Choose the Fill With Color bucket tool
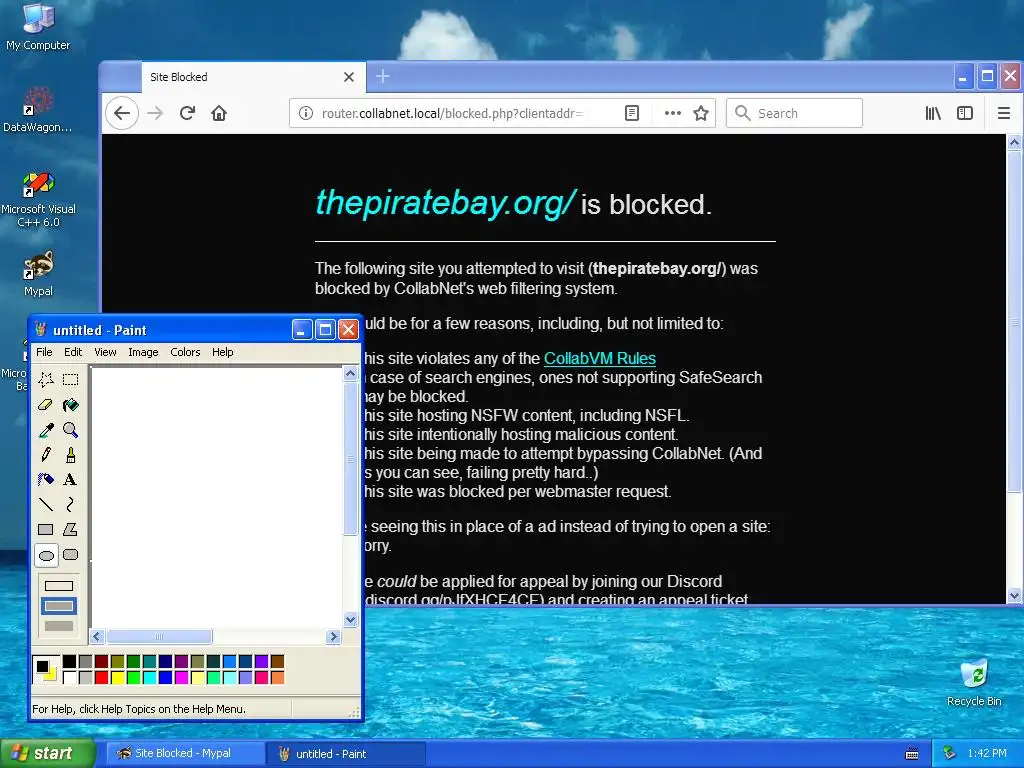 pos(71,405)
